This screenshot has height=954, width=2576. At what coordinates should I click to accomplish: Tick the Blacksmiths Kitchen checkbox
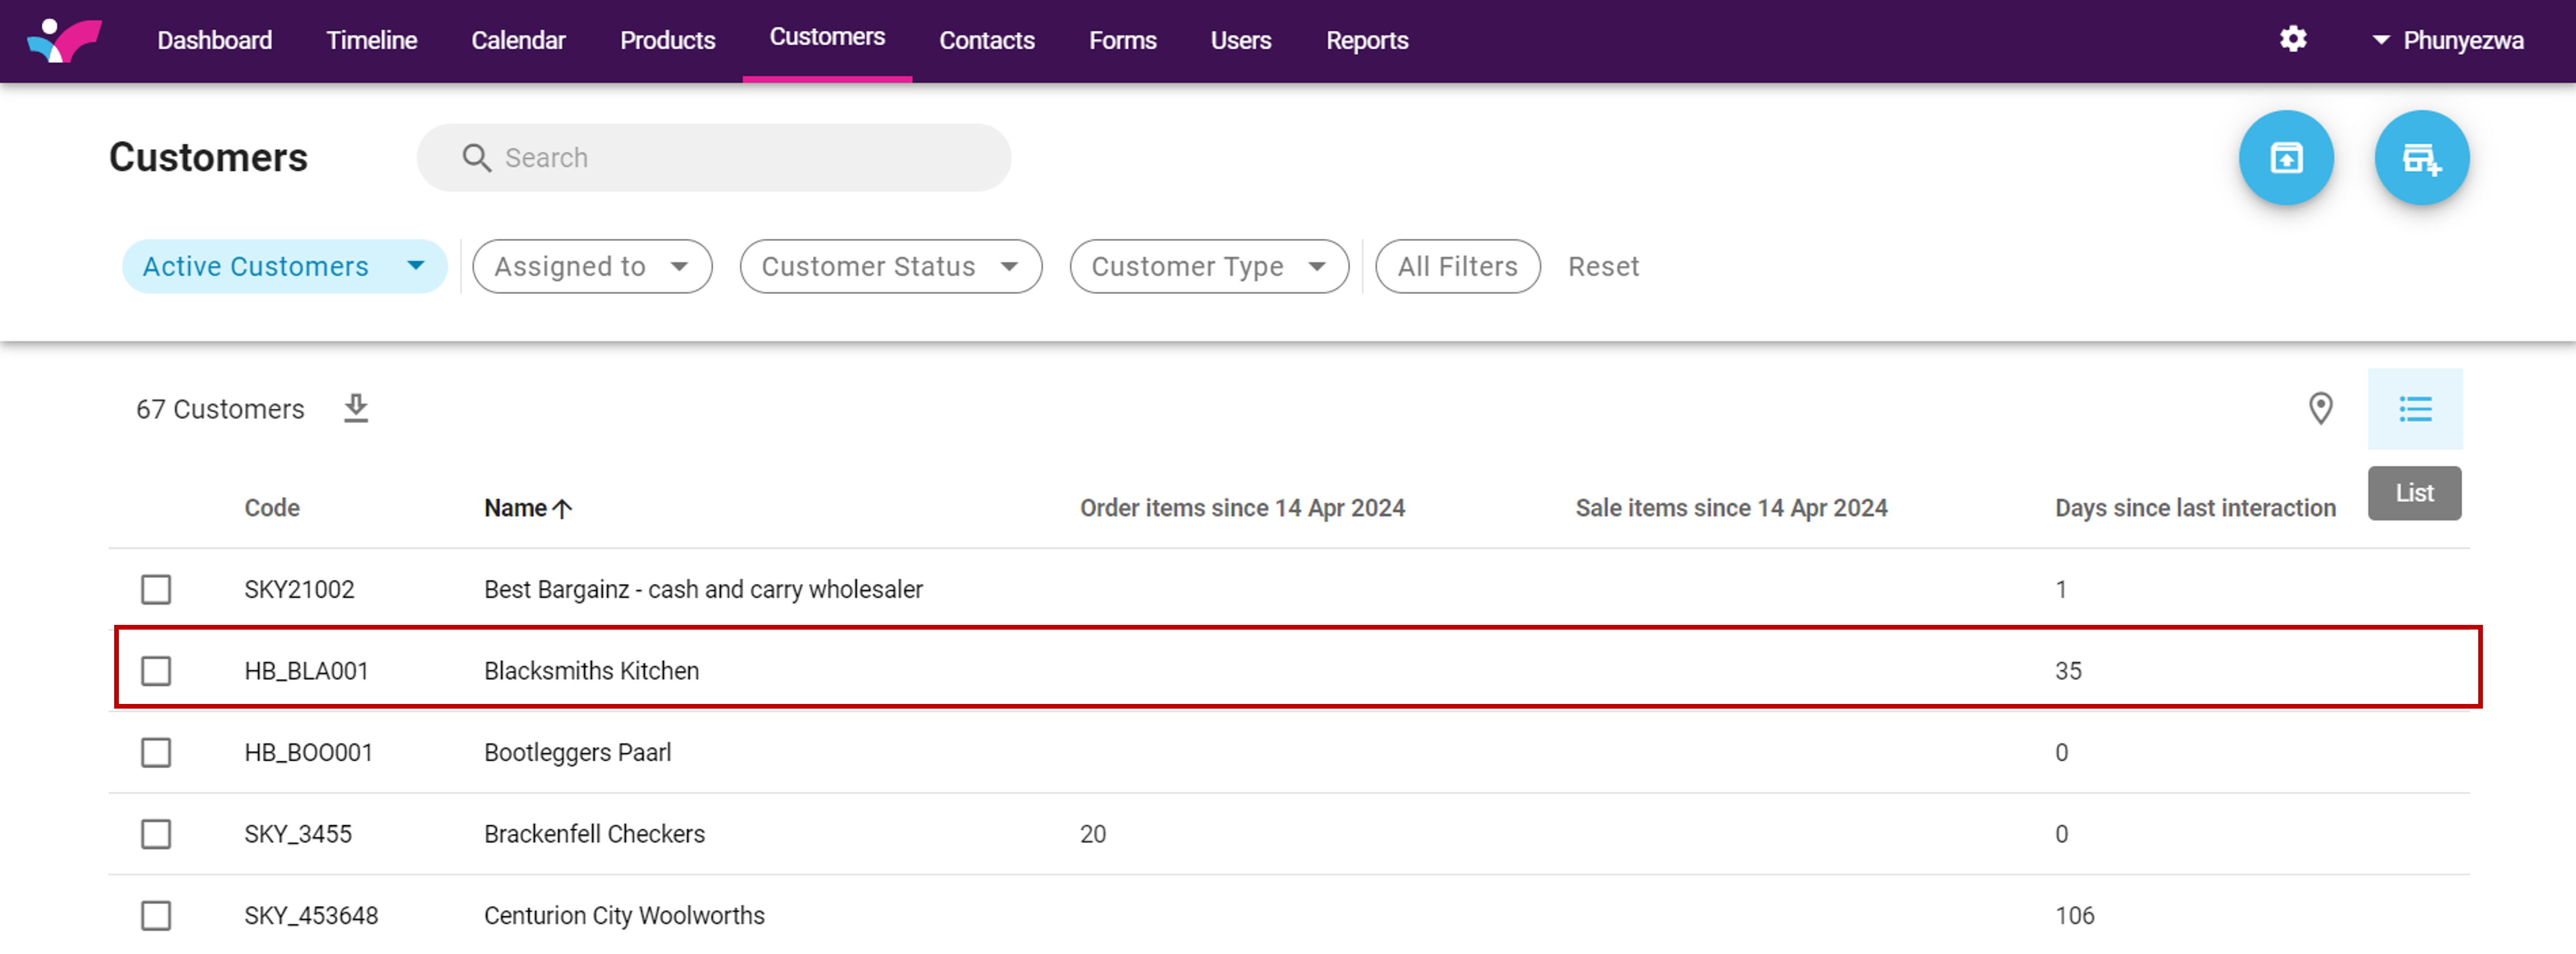click(156, 671)
